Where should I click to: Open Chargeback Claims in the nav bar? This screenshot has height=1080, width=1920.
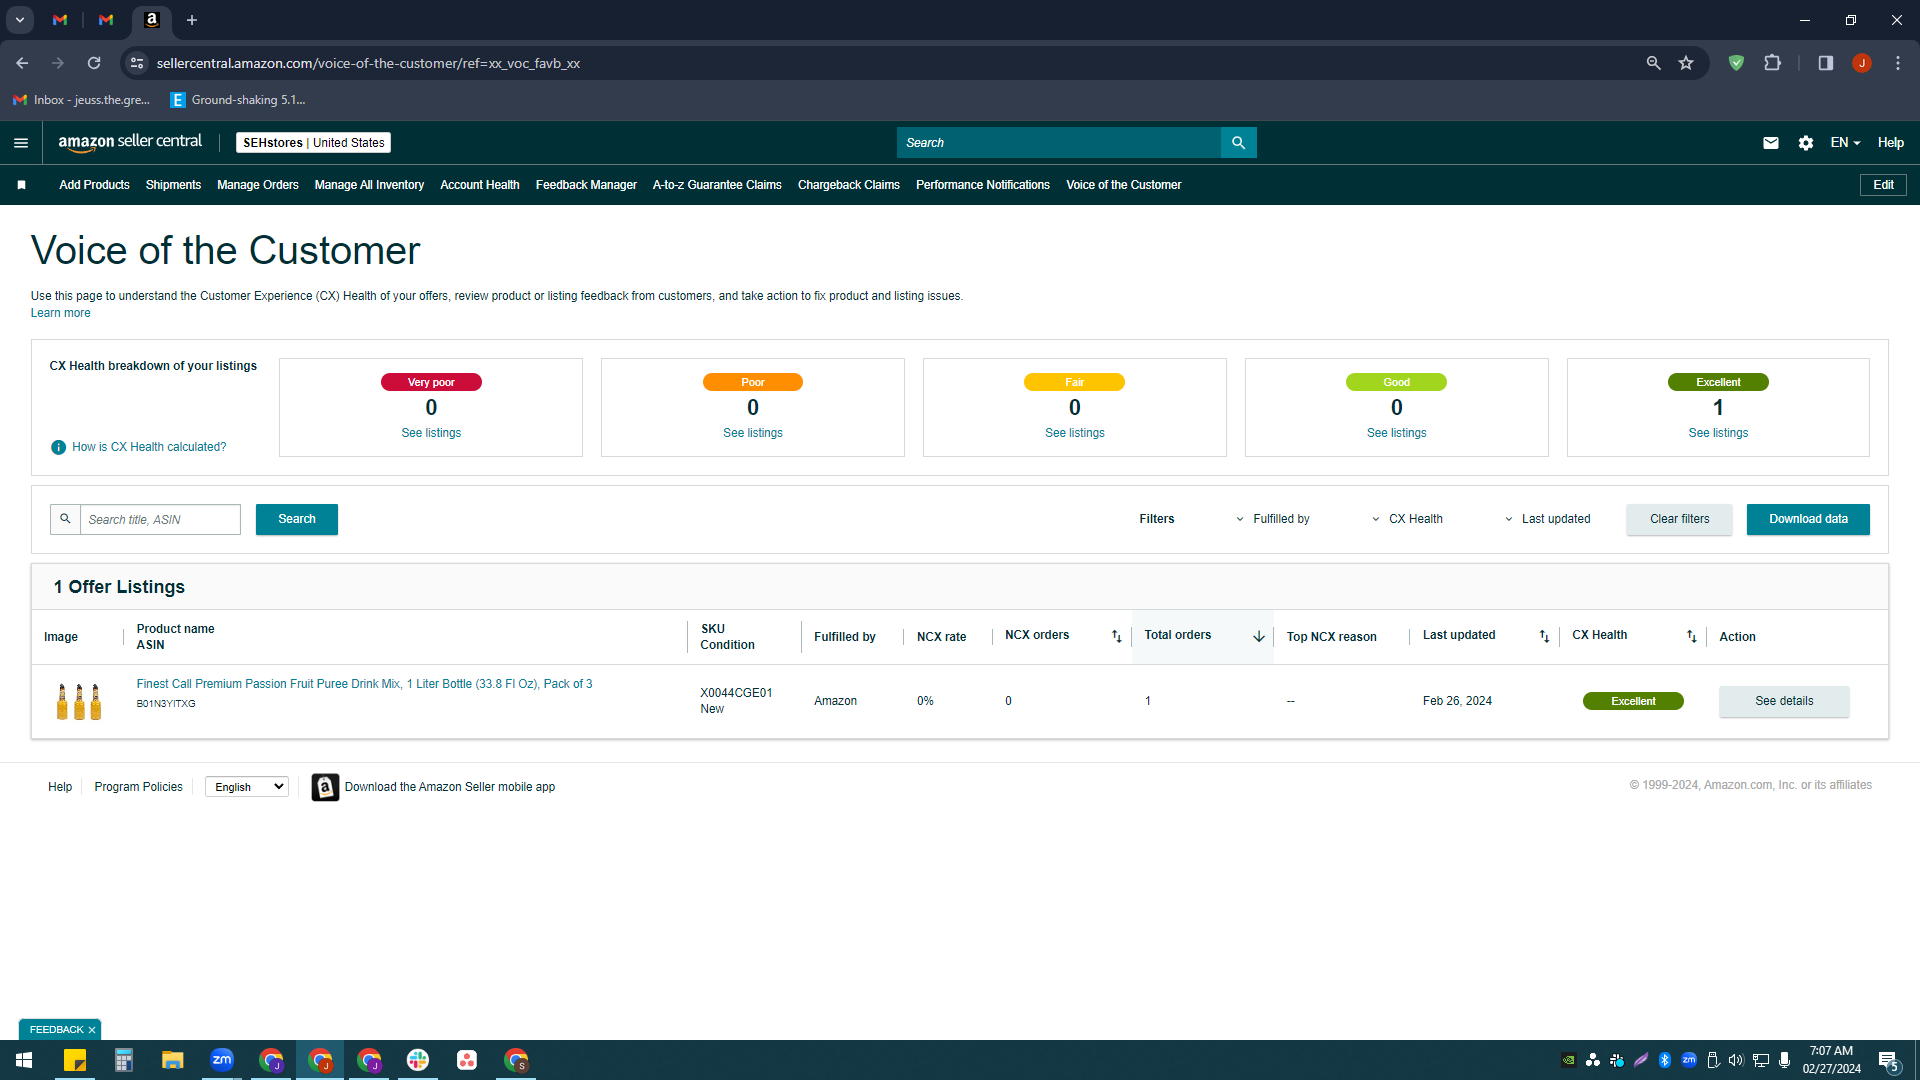click(849, 185)
